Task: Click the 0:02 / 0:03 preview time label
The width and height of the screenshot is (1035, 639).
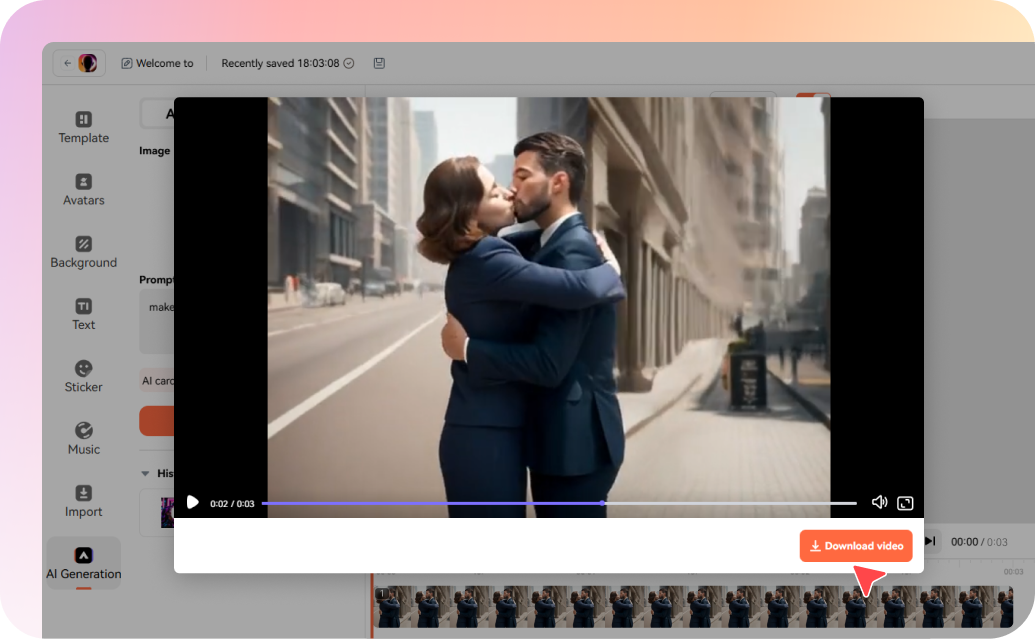Action: 232,504
